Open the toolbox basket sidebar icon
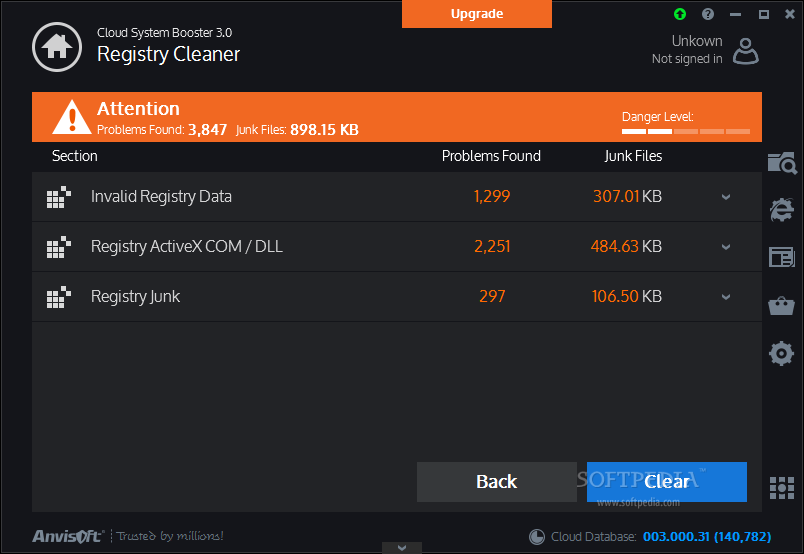This screenshot has width=804, height=554. [781, 306]
